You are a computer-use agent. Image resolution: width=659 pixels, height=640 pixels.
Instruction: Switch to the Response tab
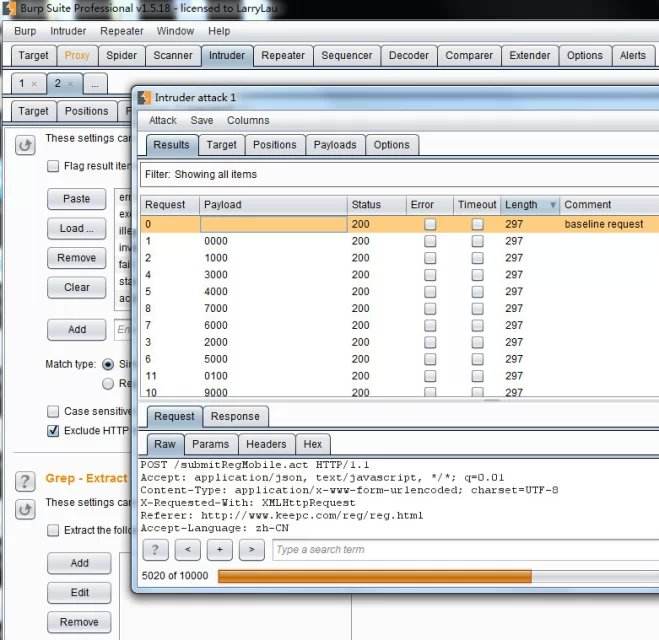point(235,416)
